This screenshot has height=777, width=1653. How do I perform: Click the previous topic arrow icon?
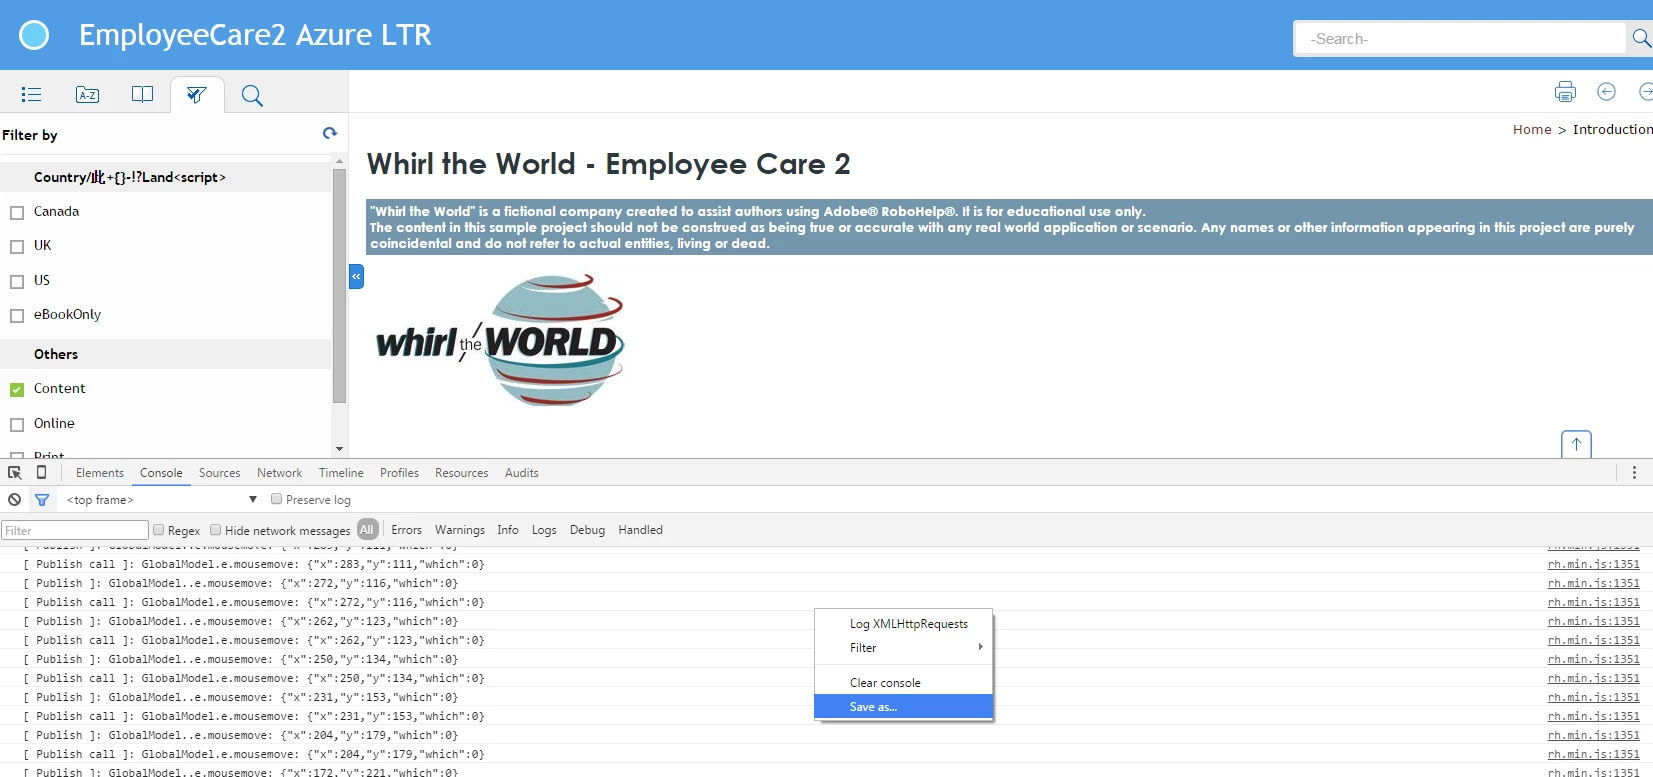[1607, 92]
